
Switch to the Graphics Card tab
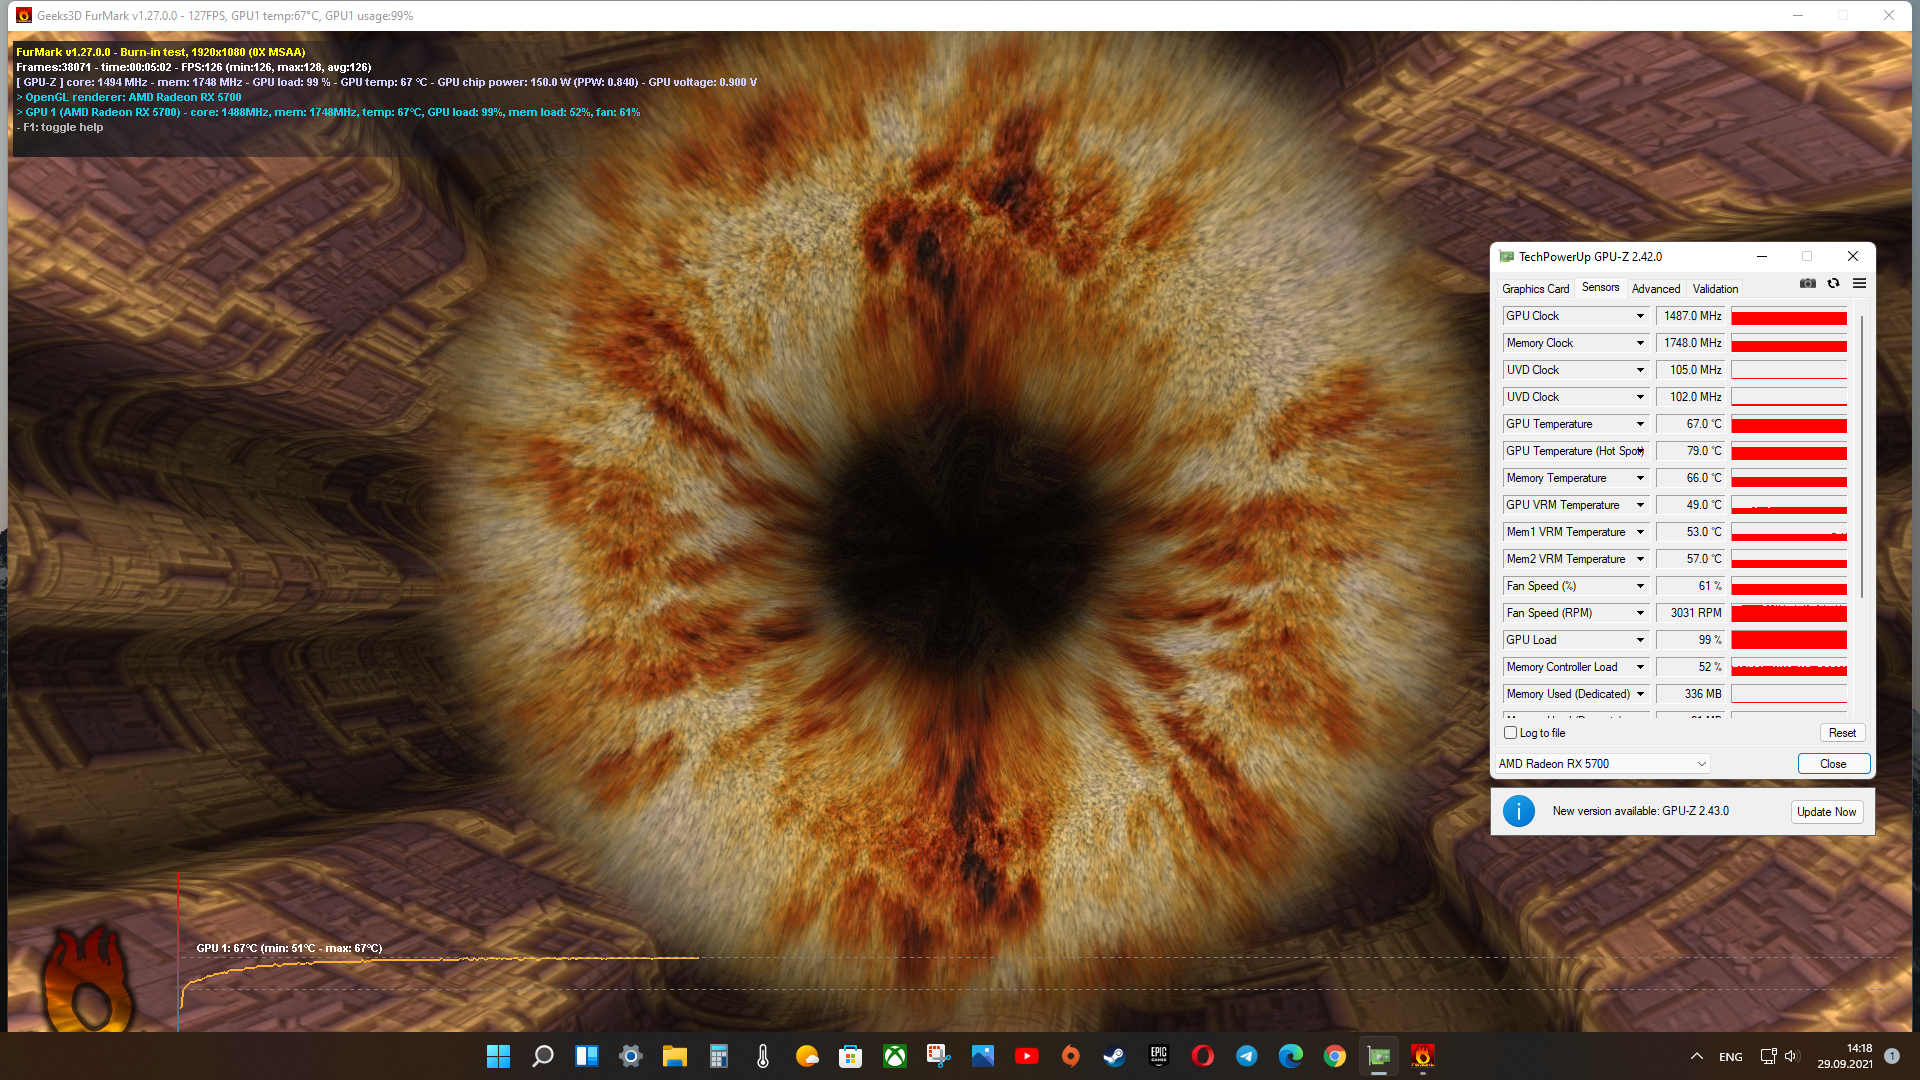pos(1535,289)
